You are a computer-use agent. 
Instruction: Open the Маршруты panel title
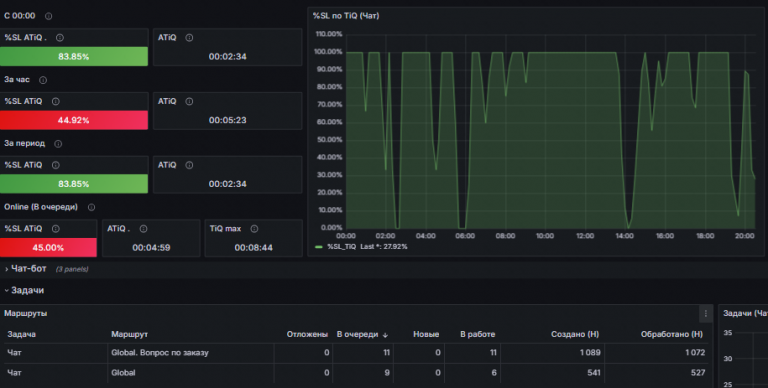pyautogui.click(x=25, y=313)
